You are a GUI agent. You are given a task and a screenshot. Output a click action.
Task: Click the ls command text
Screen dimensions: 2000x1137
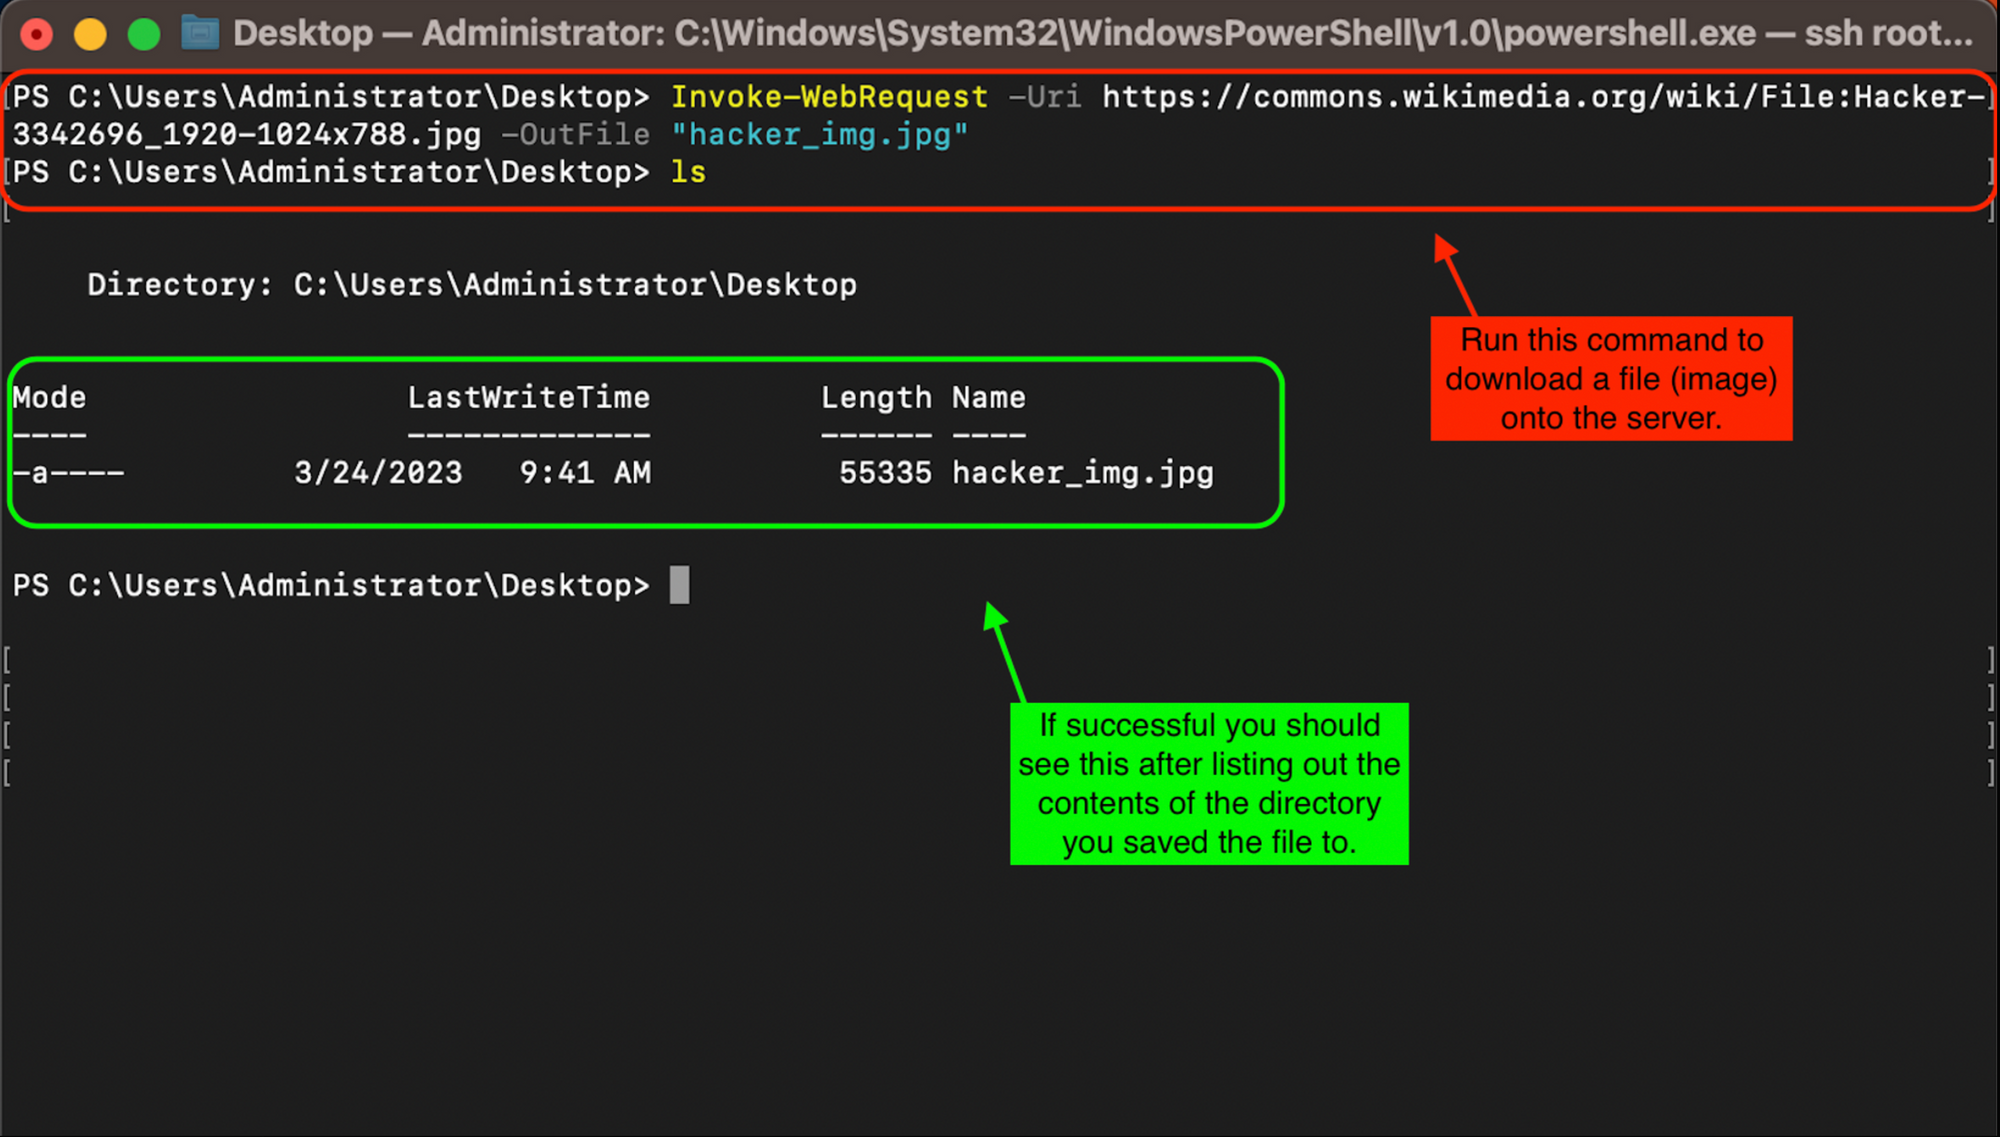click(x=688, y=172)
